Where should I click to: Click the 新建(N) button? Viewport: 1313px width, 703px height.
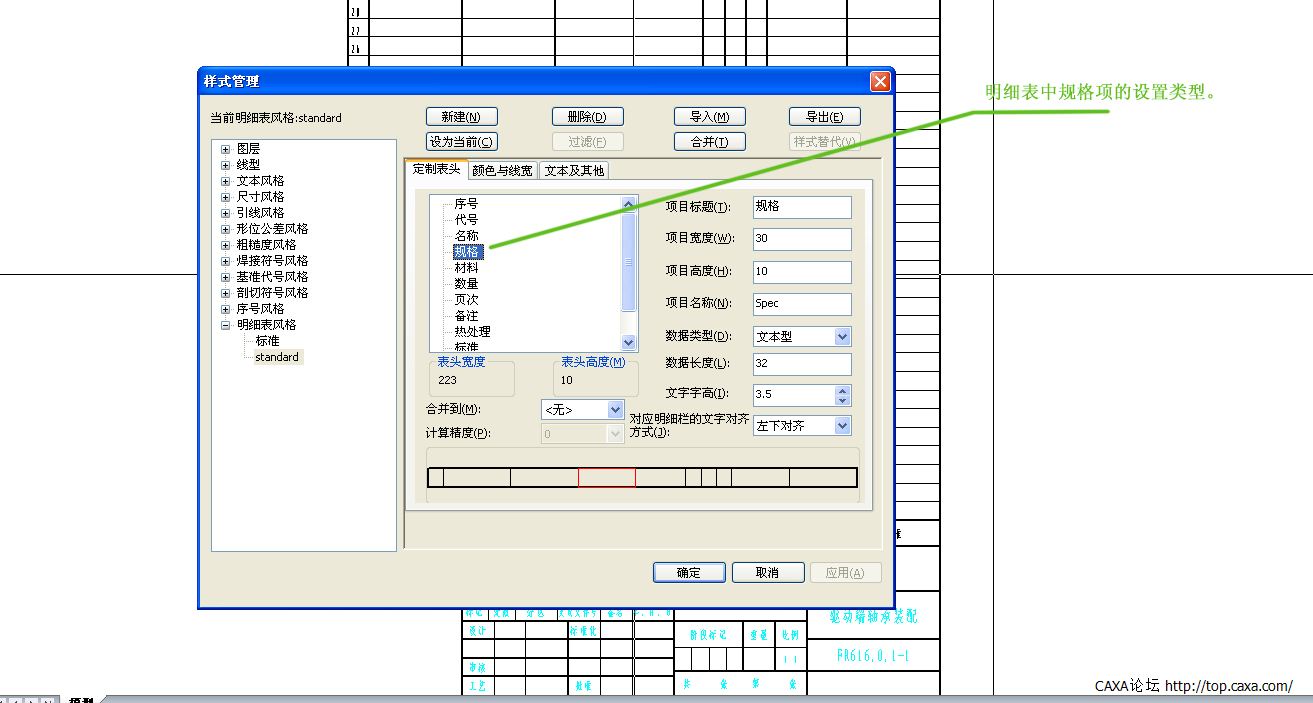click(x=461, y=117)
